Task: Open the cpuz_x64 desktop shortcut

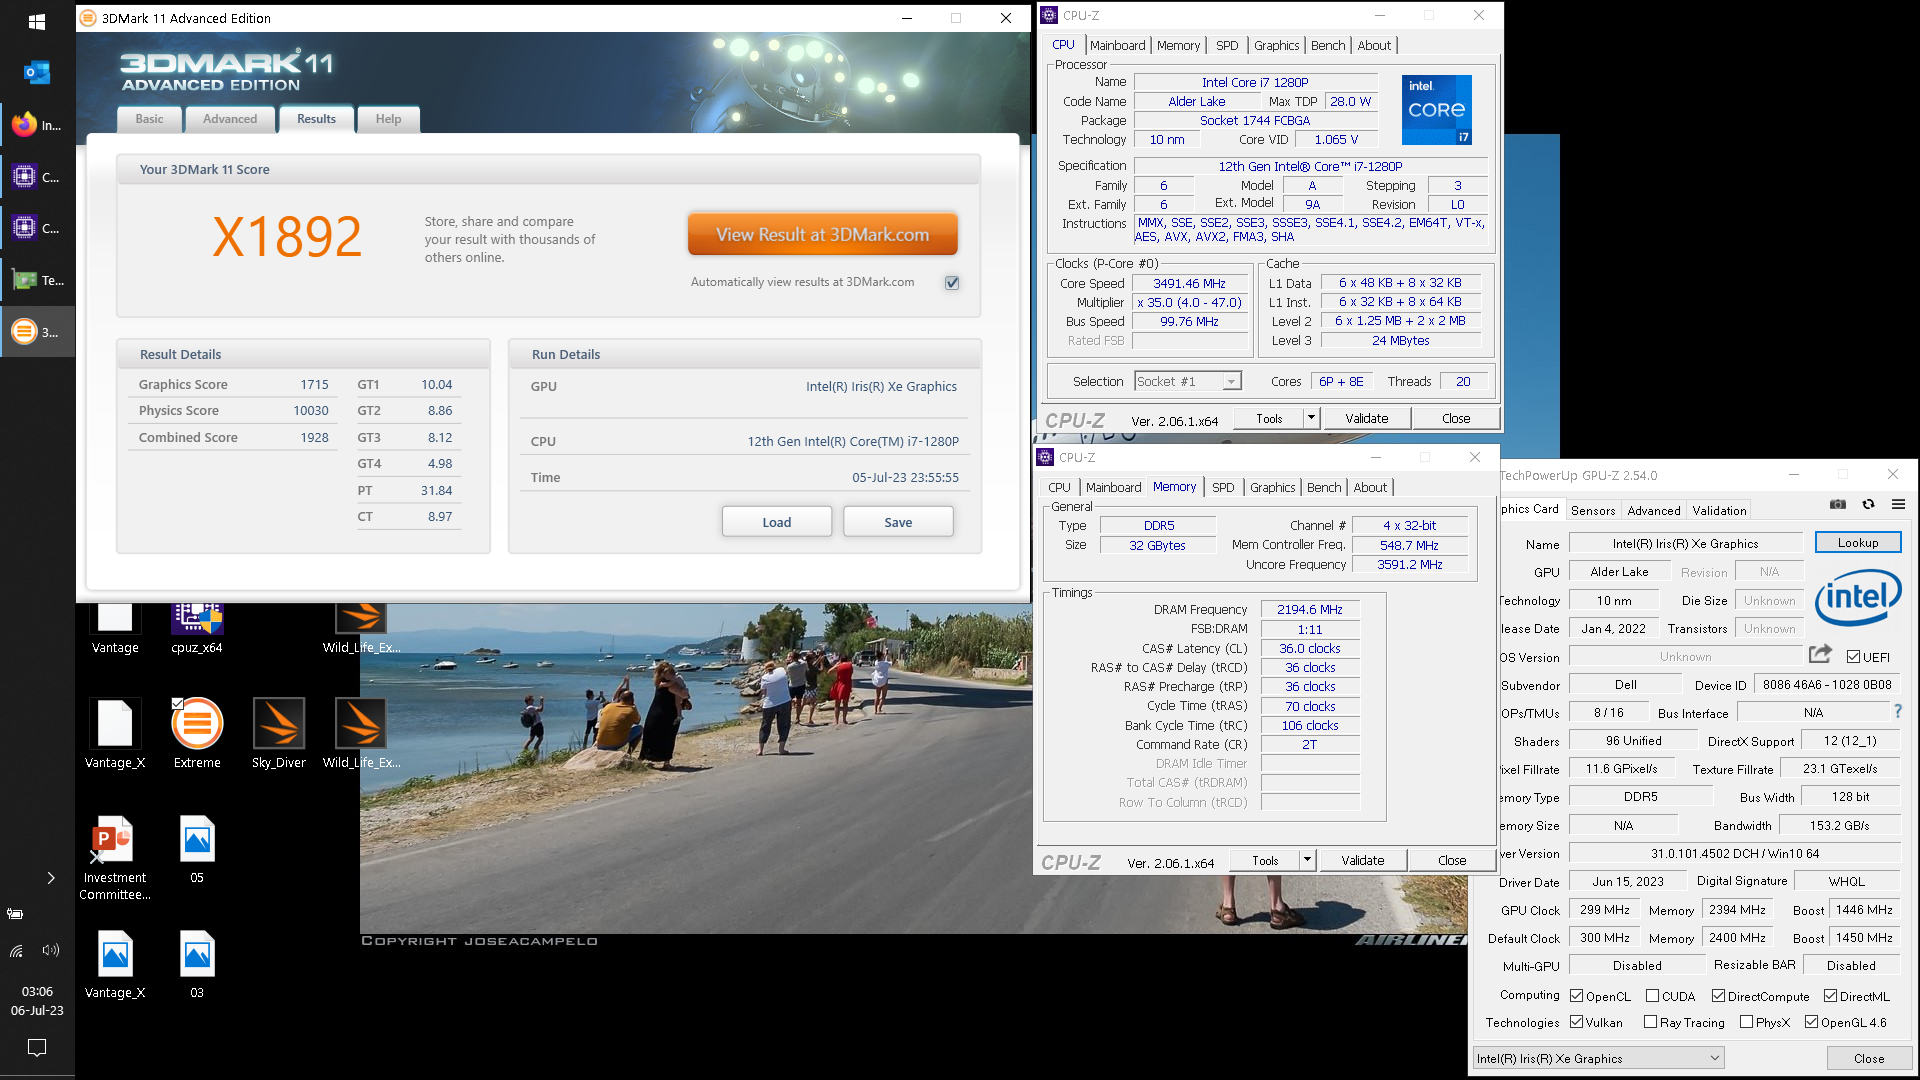Action: [x=197, y=628]
